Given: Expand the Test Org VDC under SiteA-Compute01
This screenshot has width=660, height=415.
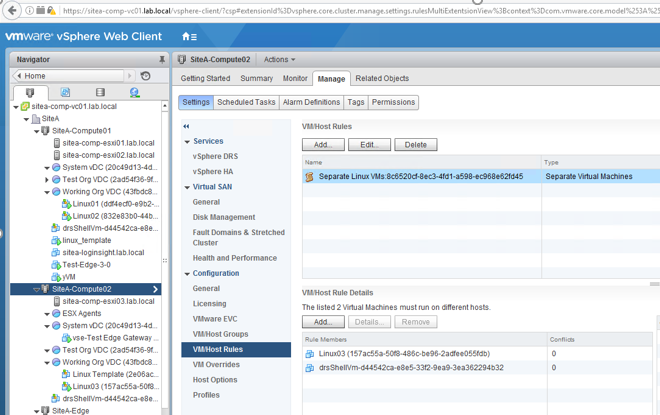Looking at the screenshot, I should (x=47, y=180).
